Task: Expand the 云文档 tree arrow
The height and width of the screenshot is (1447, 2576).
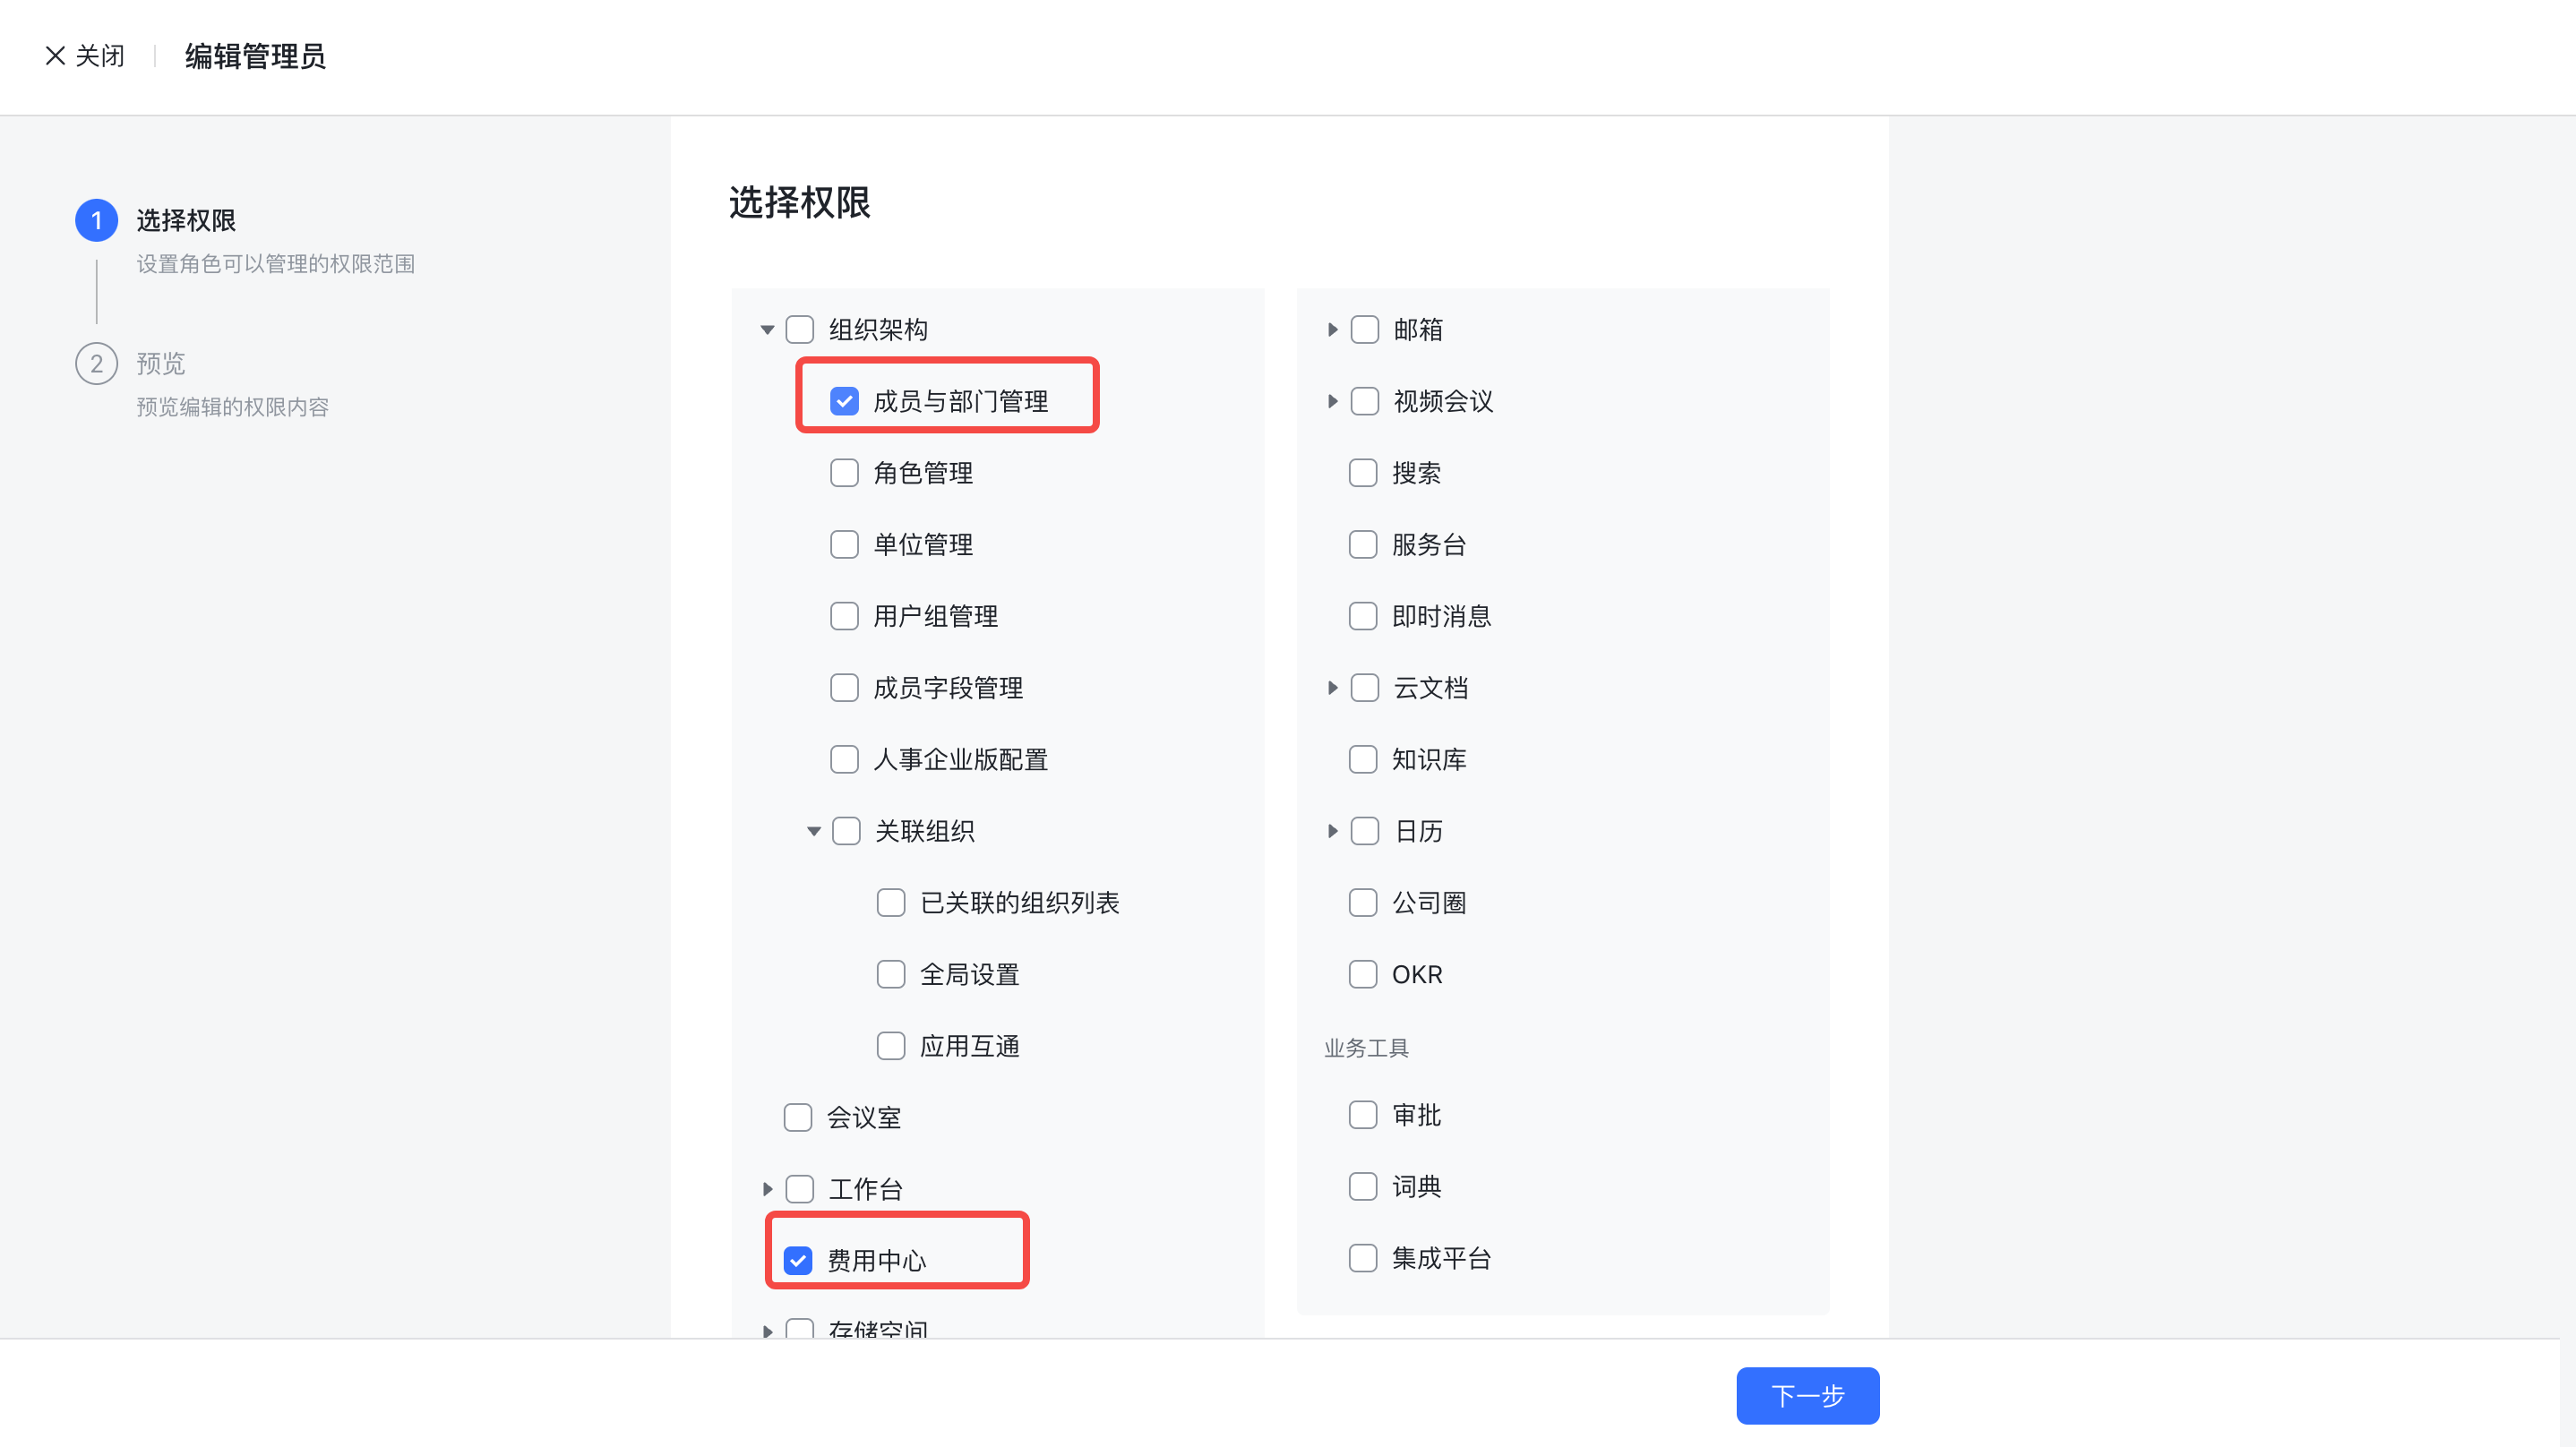Action: pos(1332,688)
